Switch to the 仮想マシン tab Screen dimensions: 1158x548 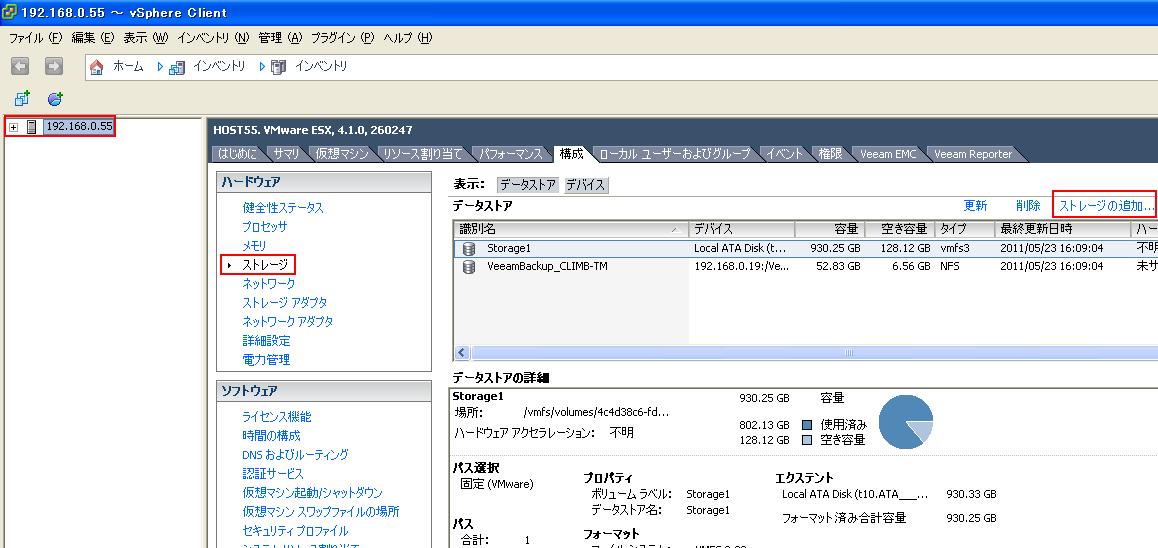pos(341,154)
